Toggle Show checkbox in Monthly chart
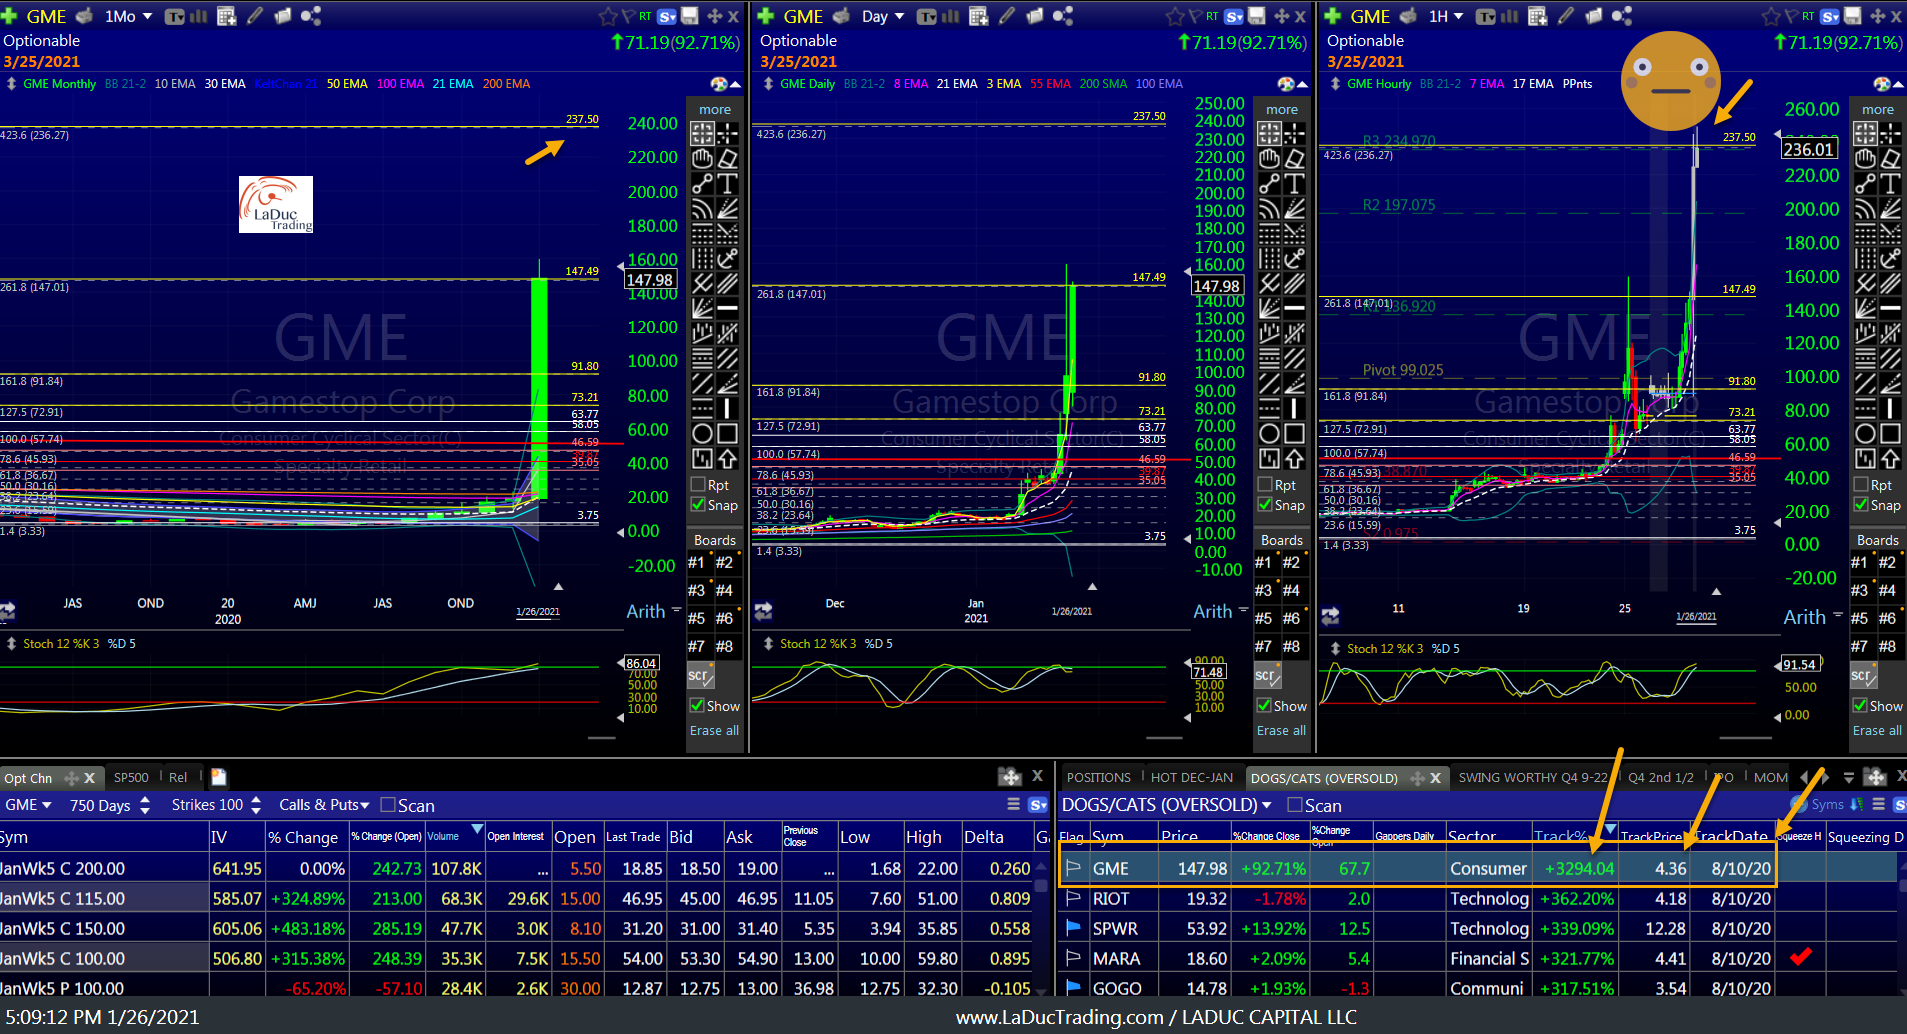Screen dimensions: 1907x1034 697,705
